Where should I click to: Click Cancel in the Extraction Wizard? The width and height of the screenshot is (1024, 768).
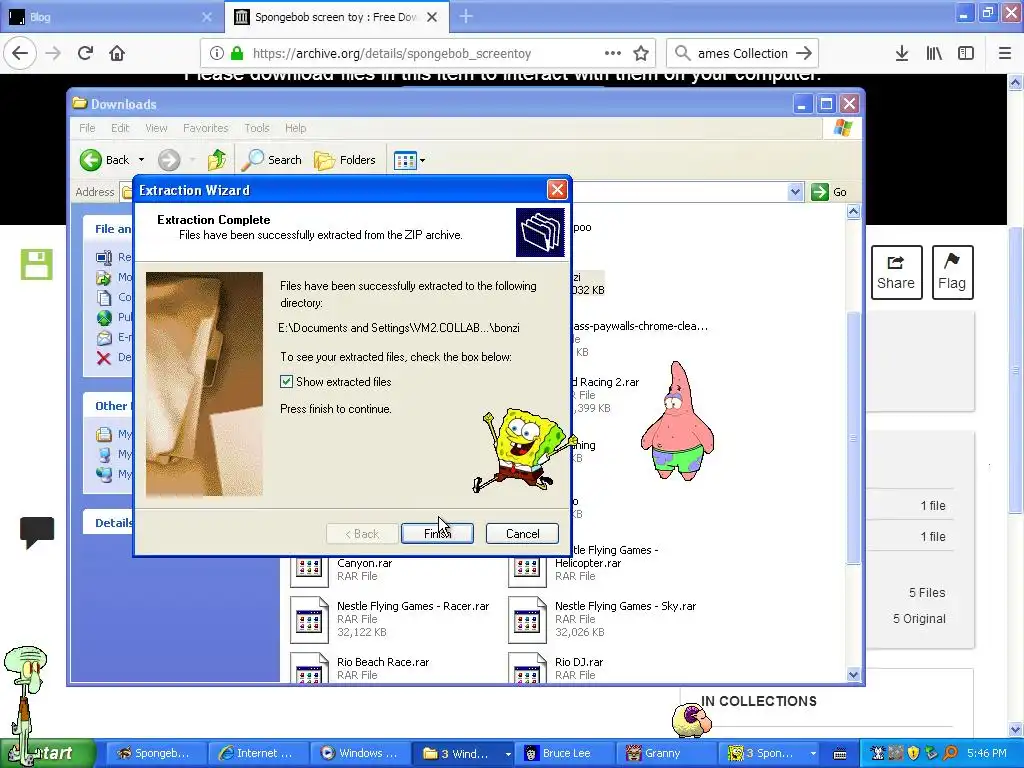pos(522,534)
